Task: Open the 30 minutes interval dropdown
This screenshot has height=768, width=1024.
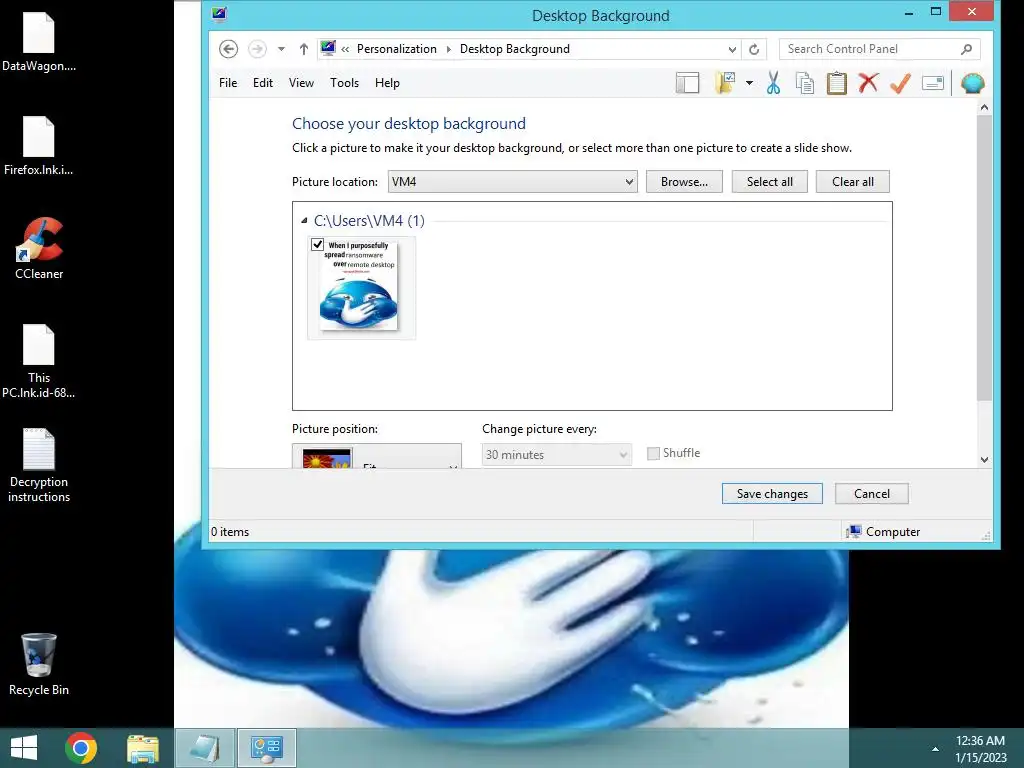Action: click(x=556, y=455)
